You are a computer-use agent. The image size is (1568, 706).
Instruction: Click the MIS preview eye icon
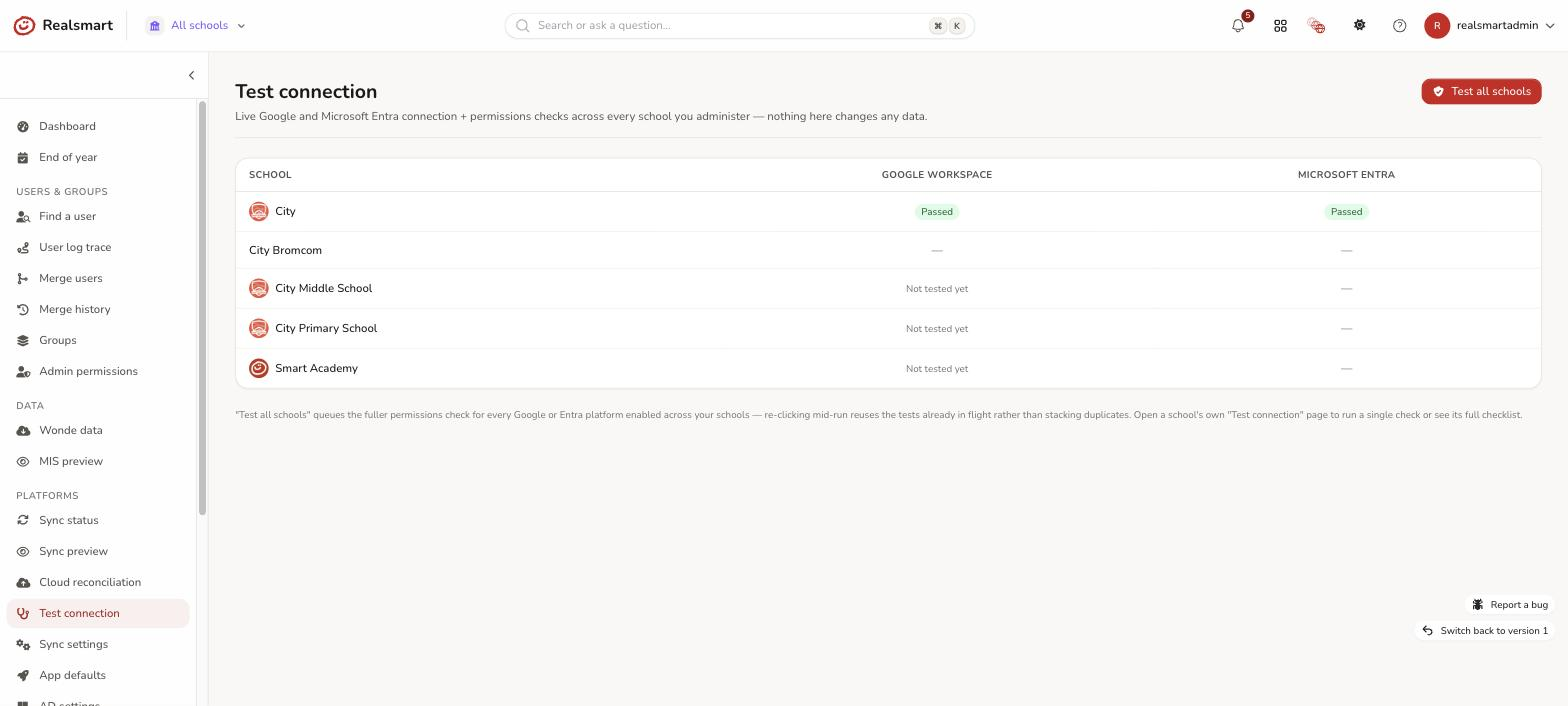pyautogui.click(x=23, y=461)
